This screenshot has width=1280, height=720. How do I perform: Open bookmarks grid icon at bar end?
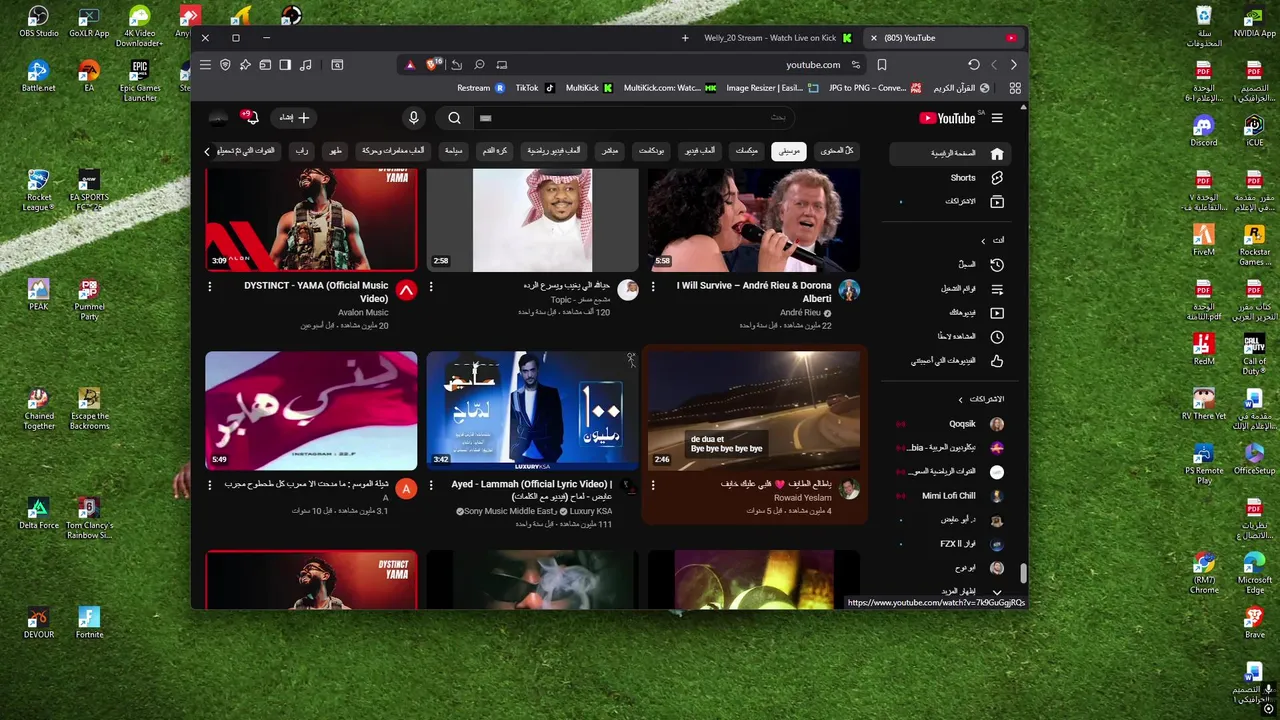tap(1015, 88)
